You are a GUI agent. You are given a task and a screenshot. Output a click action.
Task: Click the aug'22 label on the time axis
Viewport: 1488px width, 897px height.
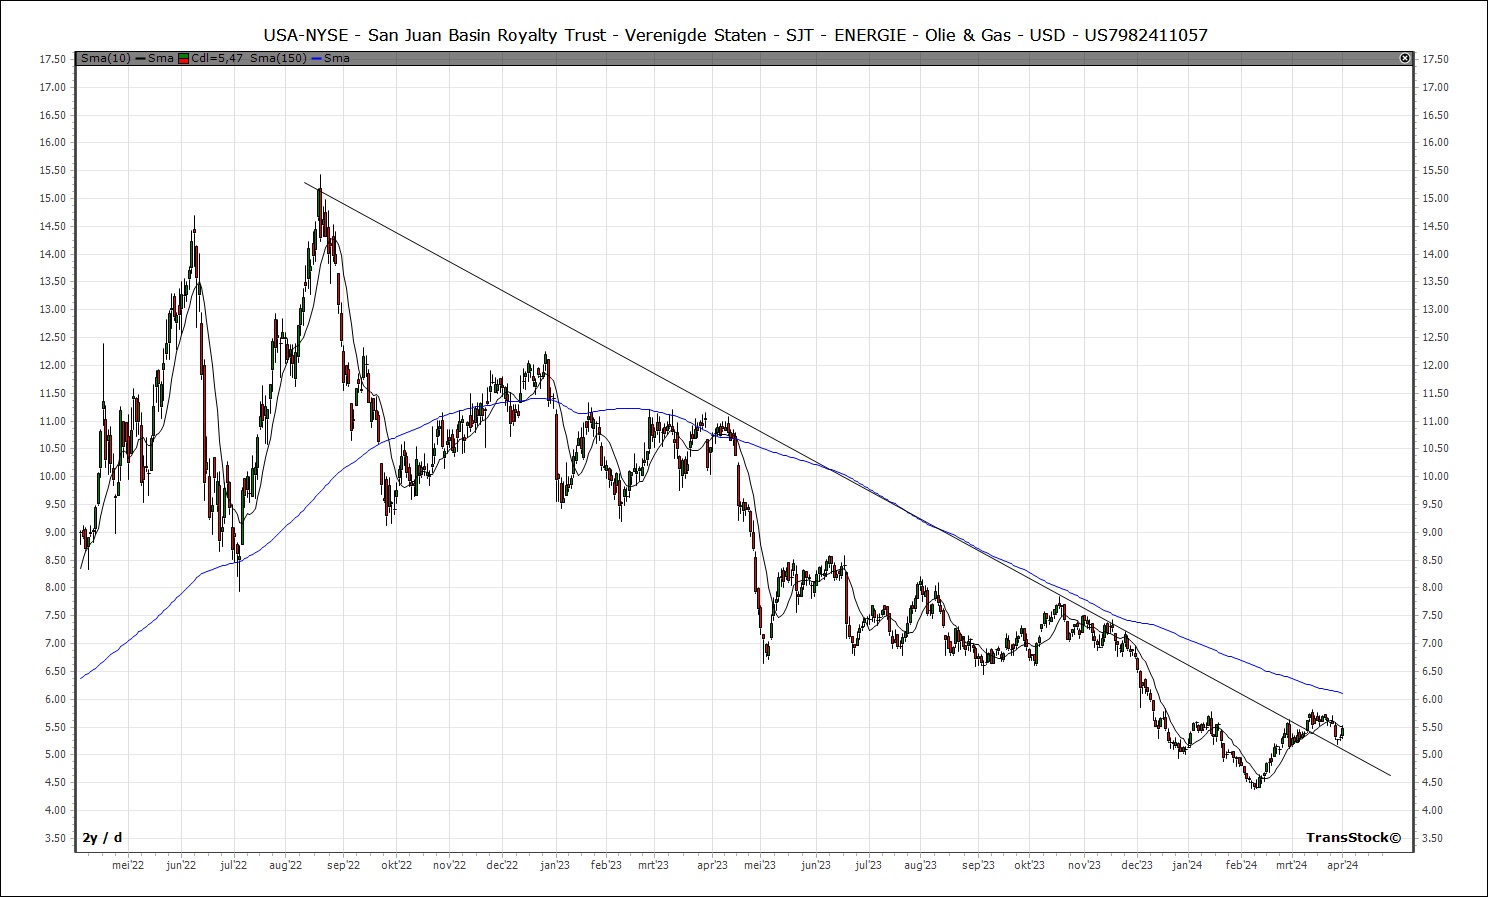tap(286, 866)
